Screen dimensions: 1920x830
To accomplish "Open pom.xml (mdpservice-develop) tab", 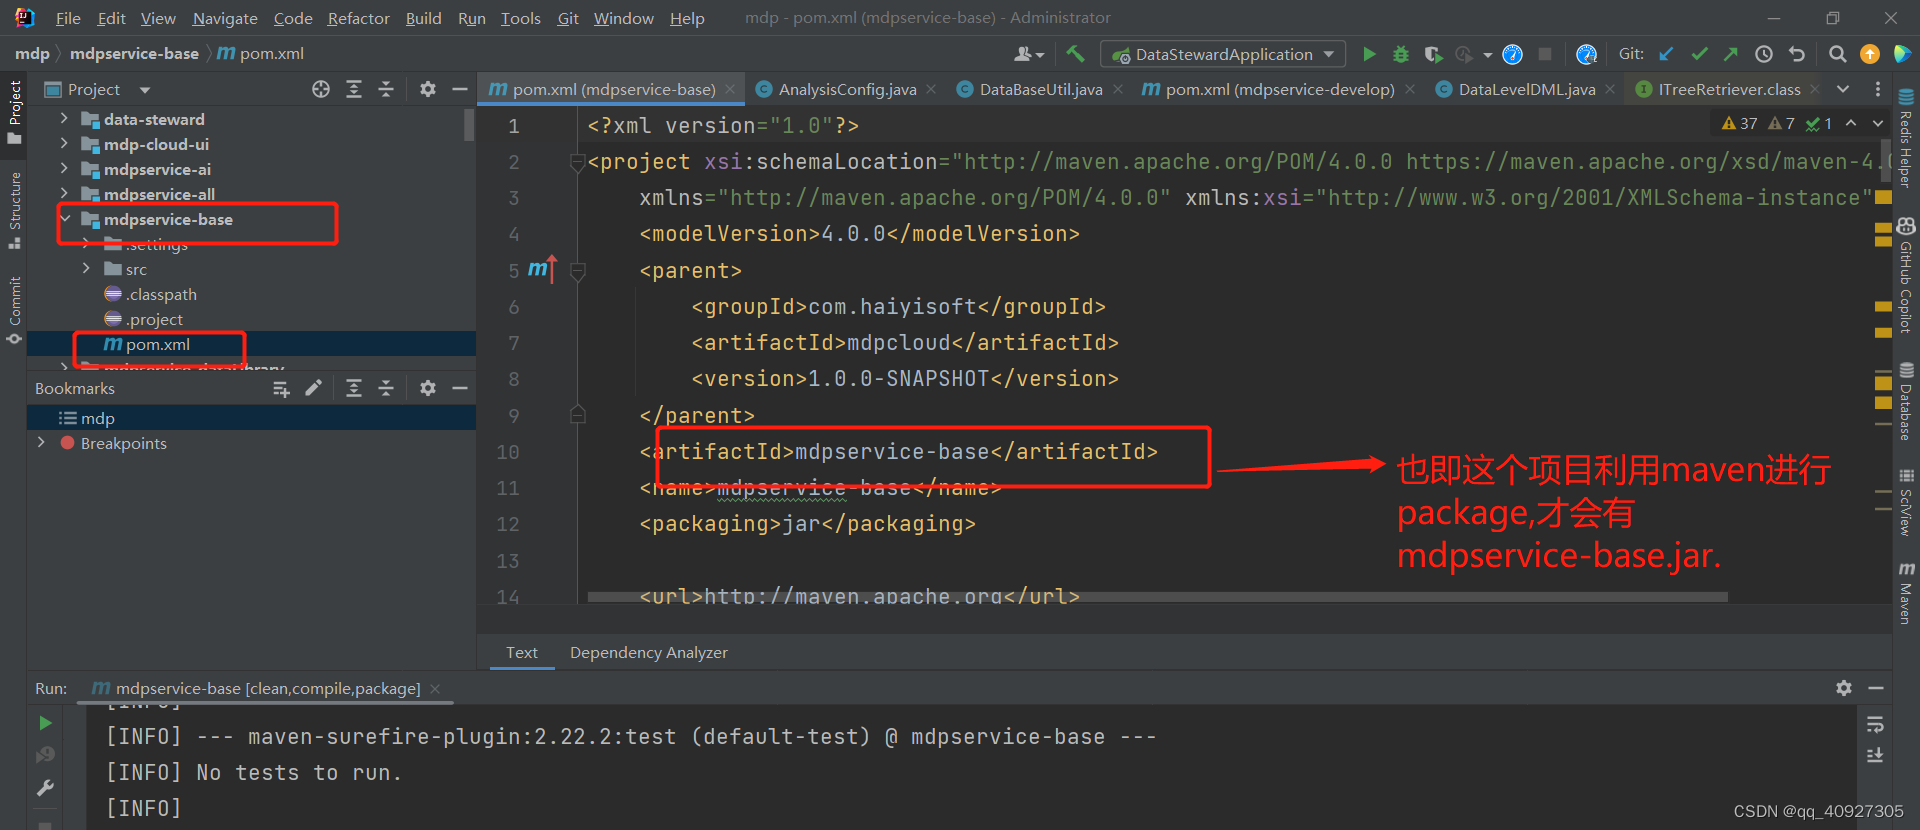I will 1280,89.
